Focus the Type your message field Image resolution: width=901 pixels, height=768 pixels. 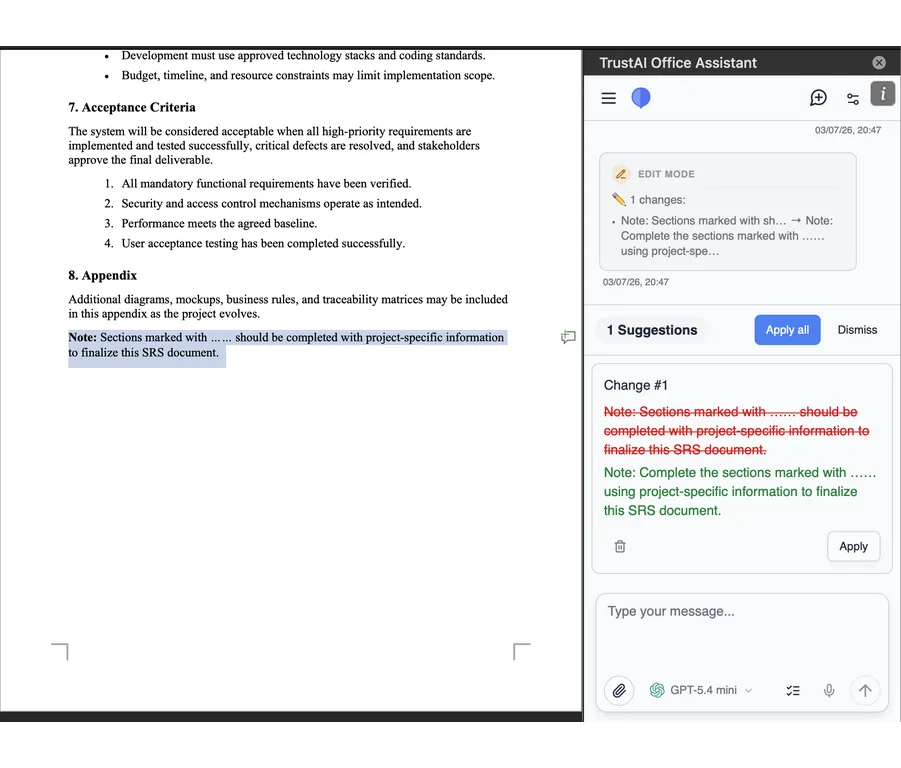(741, 632)
